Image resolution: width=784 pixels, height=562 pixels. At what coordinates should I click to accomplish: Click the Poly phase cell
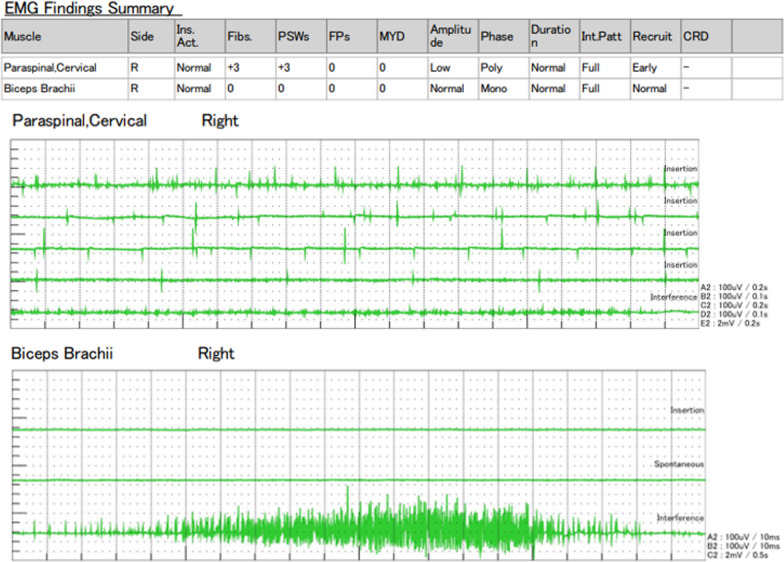(x=504, y=68)
